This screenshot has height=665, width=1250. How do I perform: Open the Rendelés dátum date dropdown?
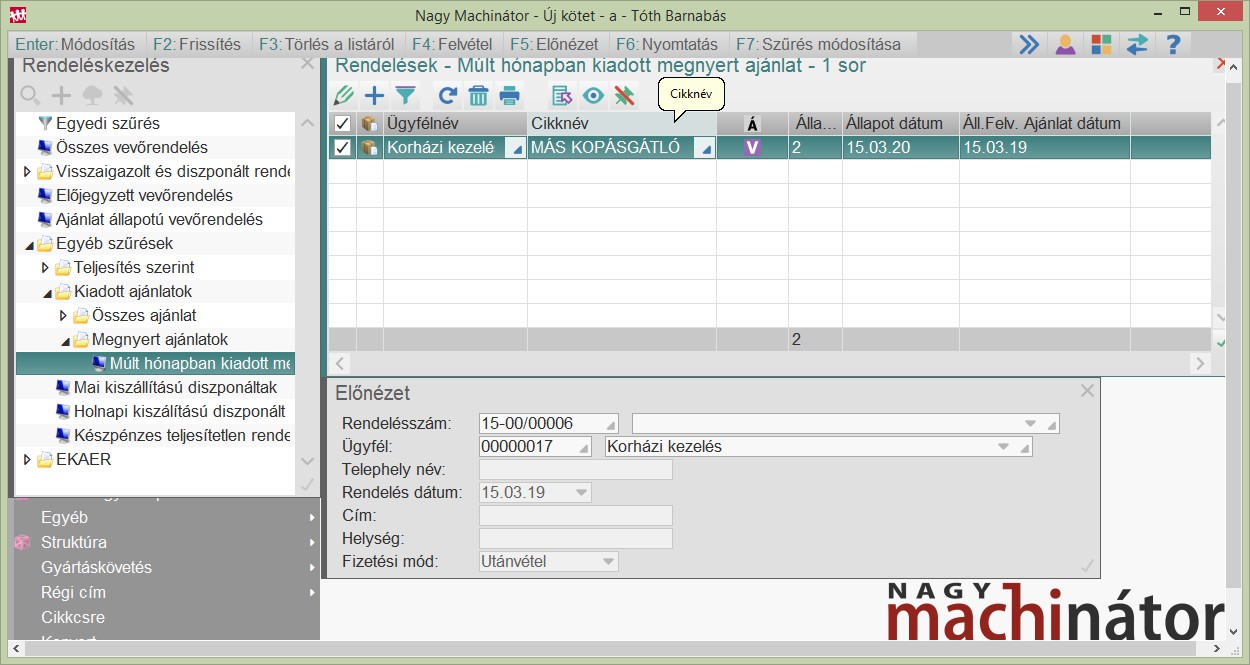(580, 493)
